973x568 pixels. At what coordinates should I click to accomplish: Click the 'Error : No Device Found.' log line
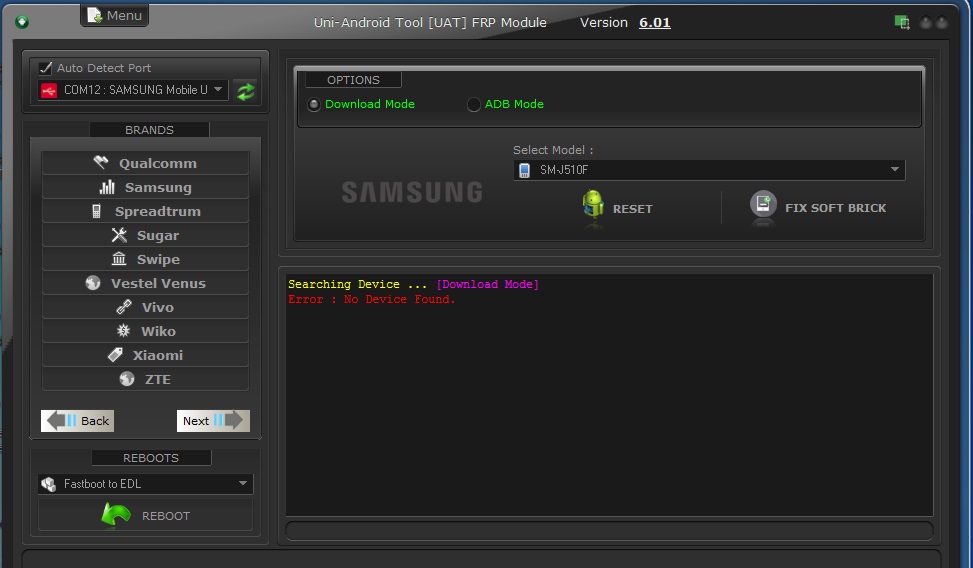[371, 299]
